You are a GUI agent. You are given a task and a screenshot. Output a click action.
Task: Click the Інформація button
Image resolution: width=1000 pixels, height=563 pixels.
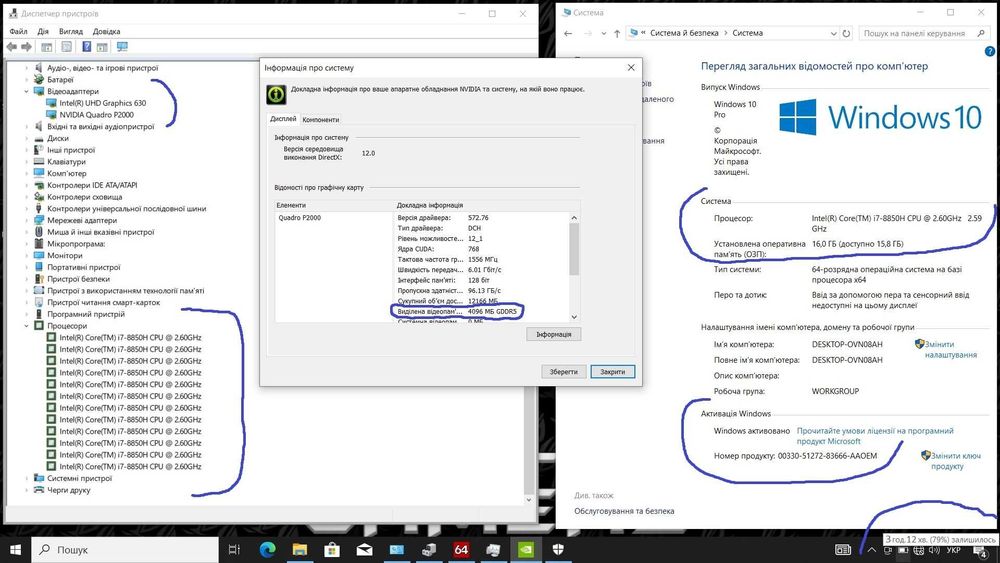click(x=554, y=334)
